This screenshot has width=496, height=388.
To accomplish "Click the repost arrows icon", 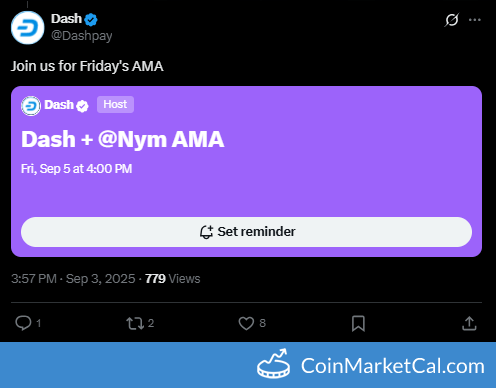I will pyautogui.click(x=135, y=323).
